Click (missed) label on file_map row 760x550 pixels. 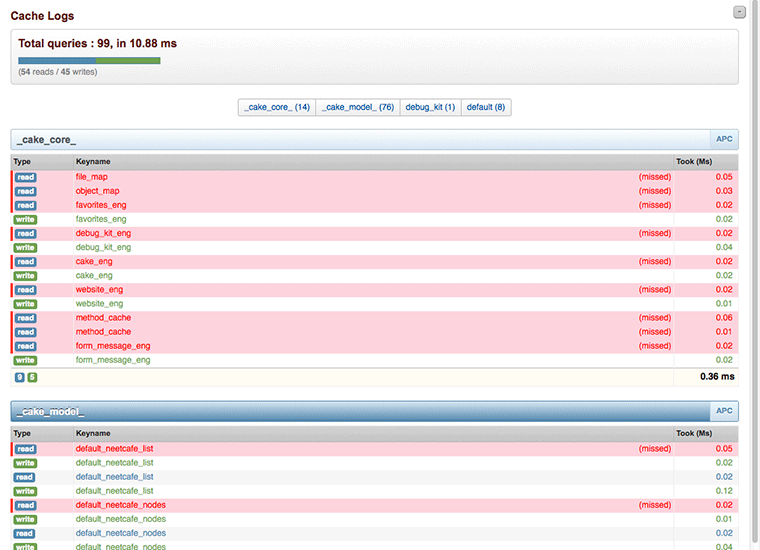click(x=655, y=177)
